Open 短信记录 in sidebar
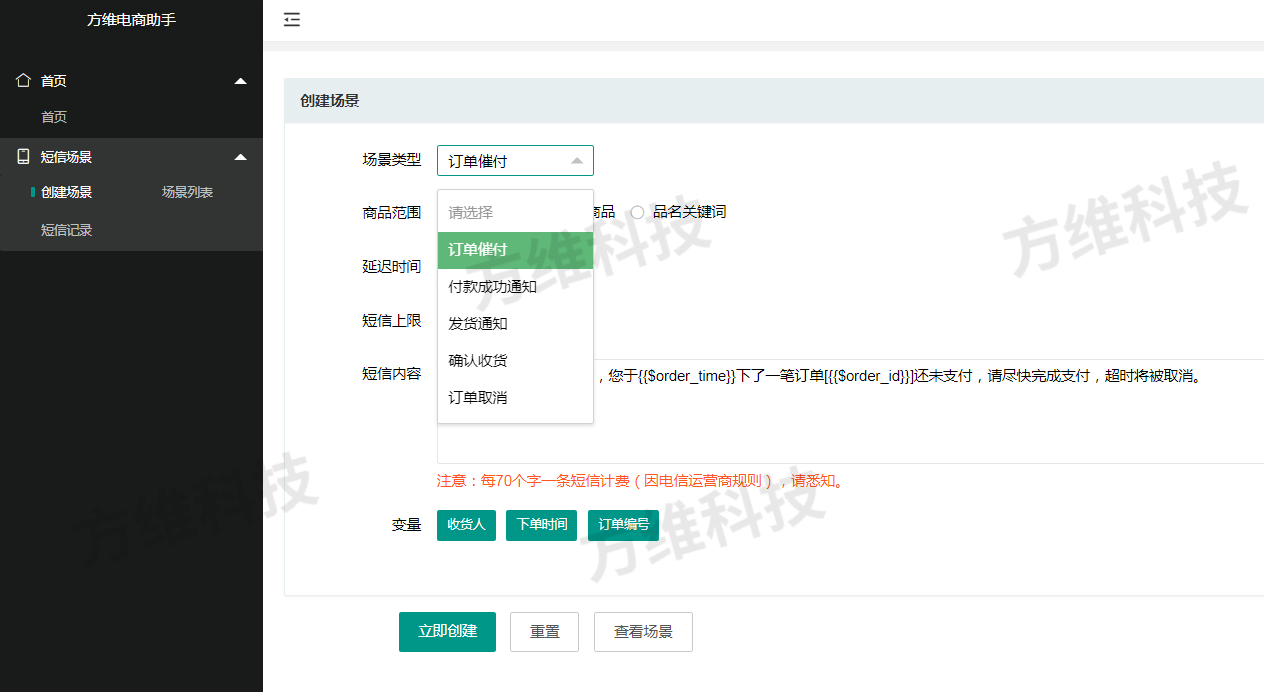The image size is (1264, 692). click(x=67, y=230)
